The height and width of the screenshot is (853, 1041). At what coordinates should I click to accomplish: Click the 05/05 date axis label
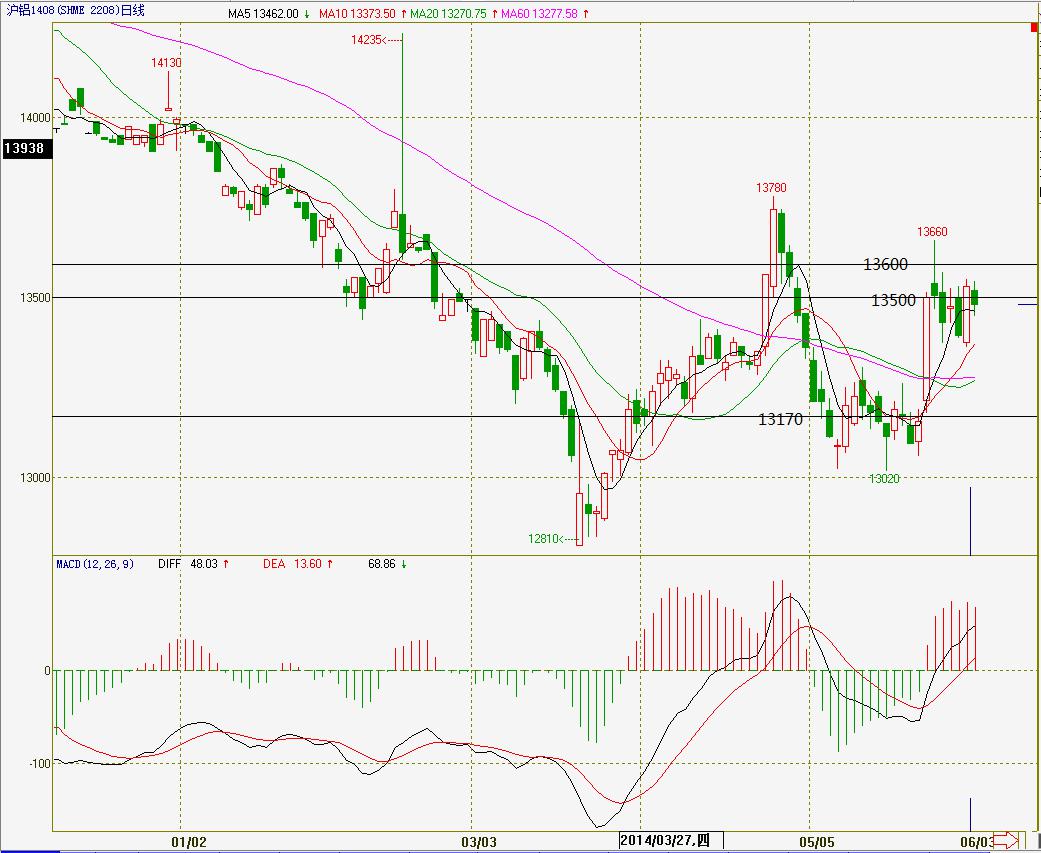(x=816, y=842)
